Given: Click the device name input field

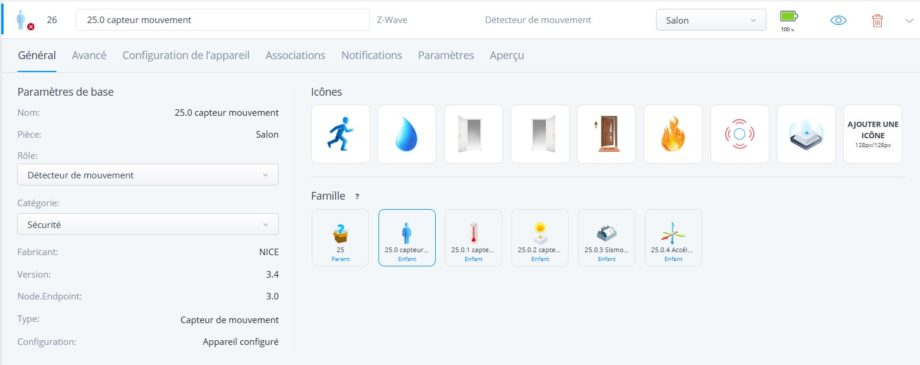Looking at the screenshot, I should coord(222,20).
